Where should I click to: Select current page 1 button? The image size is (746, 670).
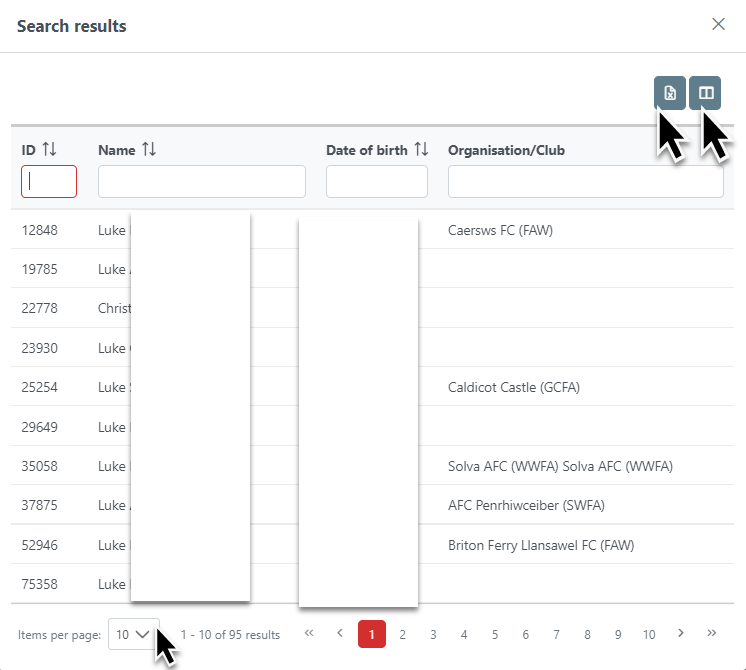(371, 634)
